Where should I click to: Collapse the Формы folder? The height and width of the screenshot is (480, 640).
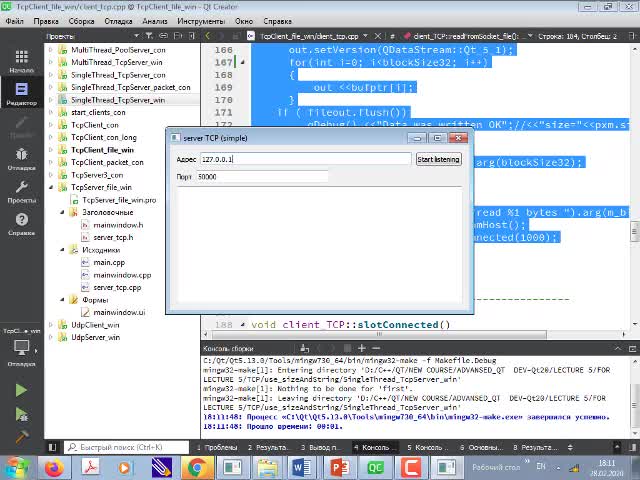point(62,300)
